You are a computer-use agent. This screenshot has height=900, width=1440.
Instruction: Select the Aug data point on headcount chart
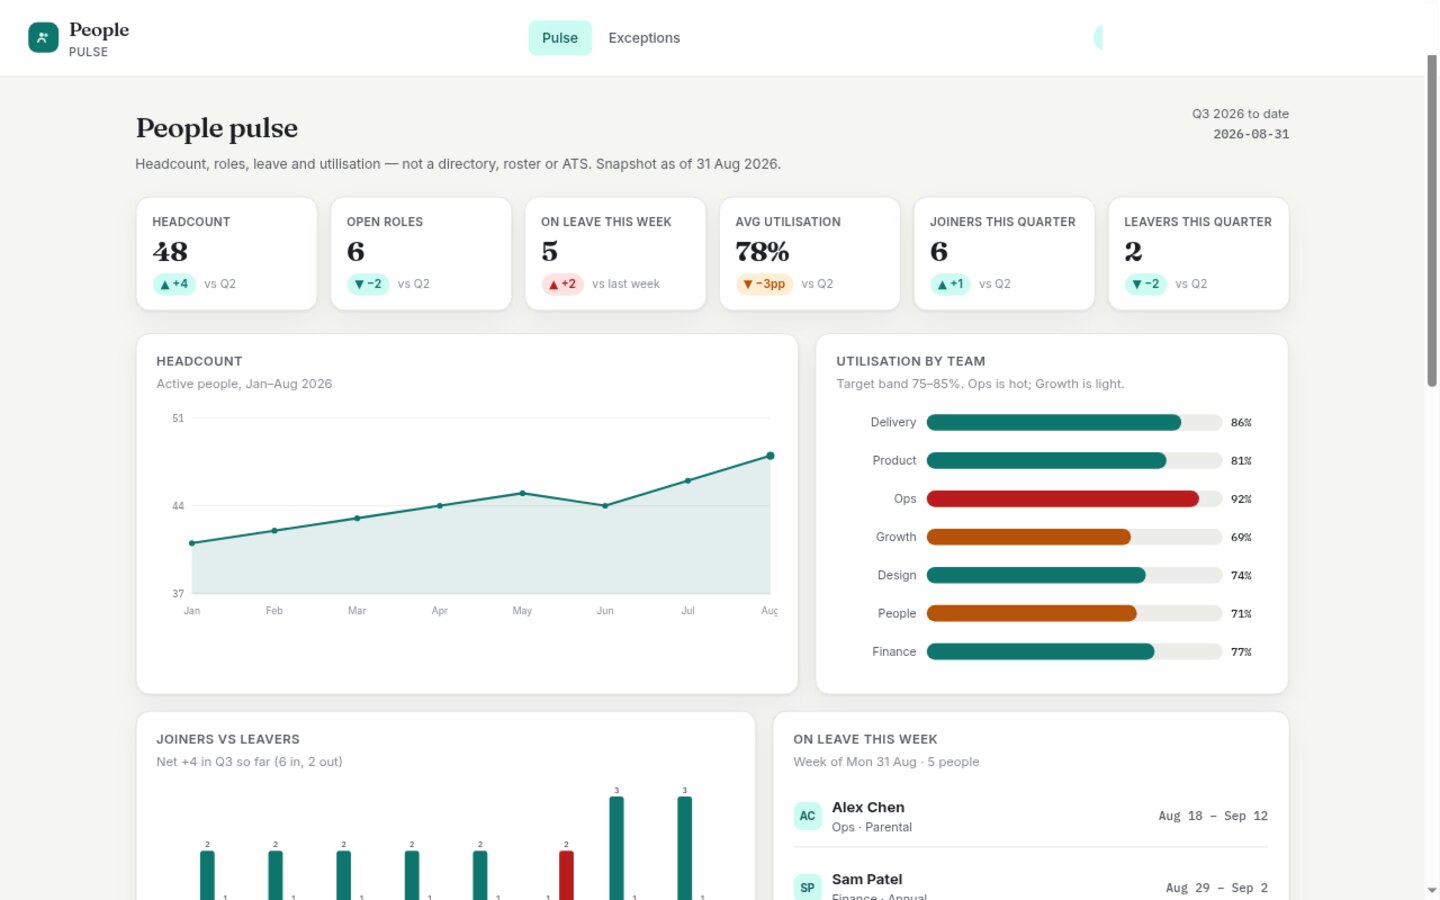pyautogui.click(x=770, y=456)
